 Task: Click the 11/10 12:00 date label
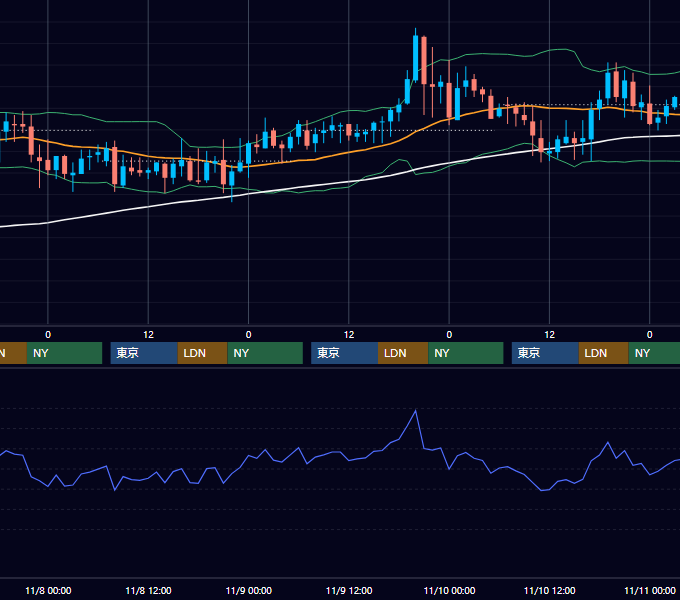(x=549, y=590)
